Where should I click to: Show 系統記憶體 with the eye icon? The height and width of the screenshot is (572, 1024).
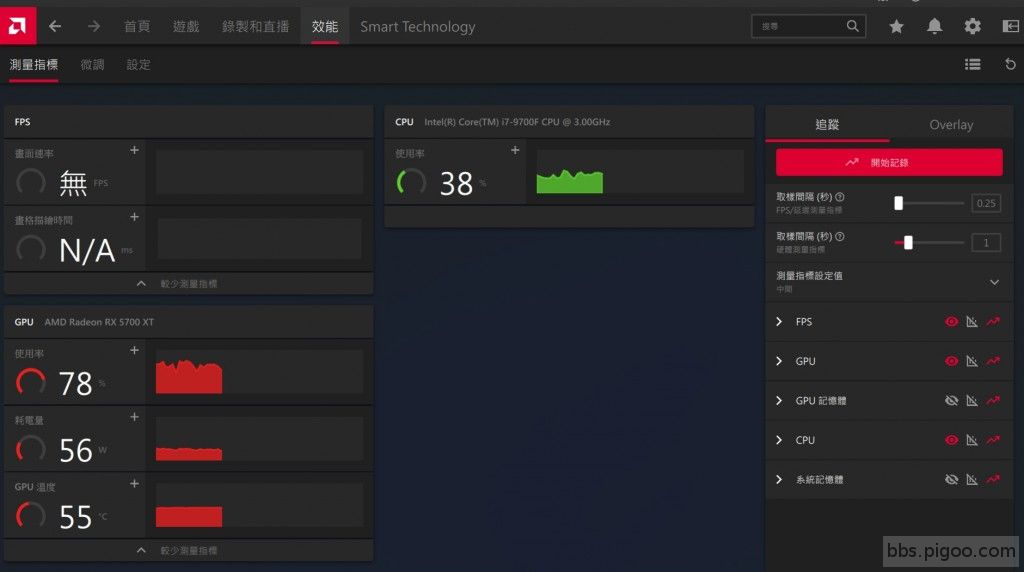[x=952, y=479]
